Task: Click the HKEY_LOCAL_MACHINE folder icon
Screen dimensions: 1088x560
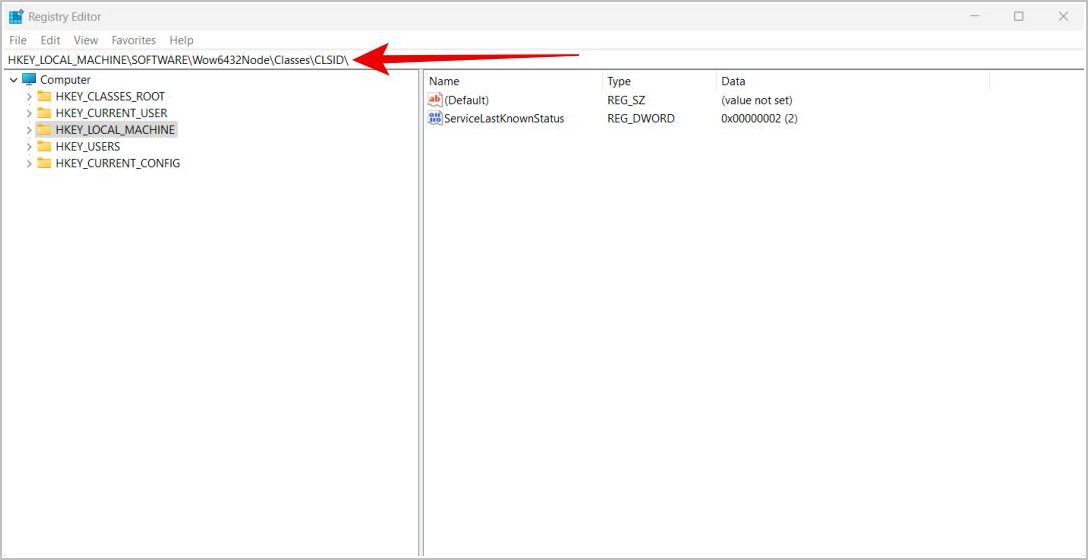Action: (x=44, y=130)
